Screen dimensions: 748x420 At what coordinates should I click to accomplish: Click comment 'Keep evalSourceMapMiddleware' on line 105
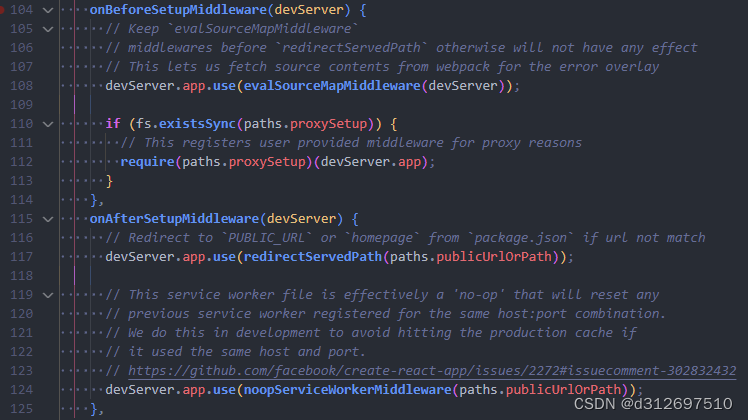pos(231,29)
